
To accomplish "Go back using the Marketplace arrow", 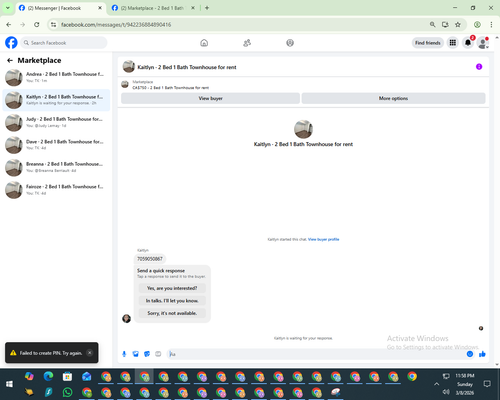I will coord(10,60).
